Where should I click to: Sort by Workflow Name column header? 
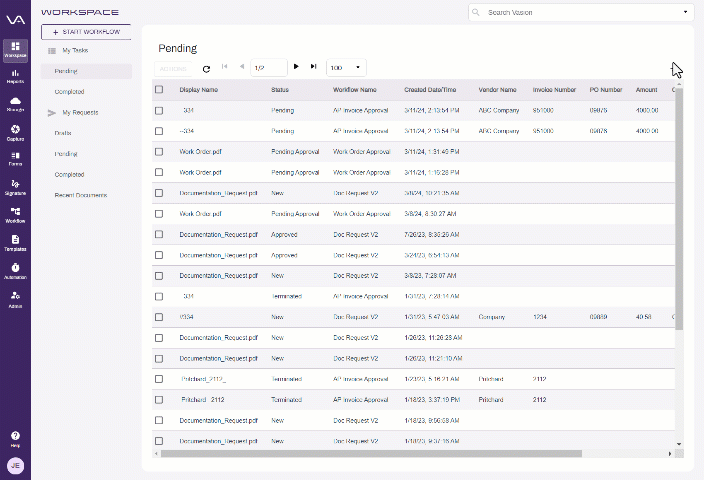354,90
